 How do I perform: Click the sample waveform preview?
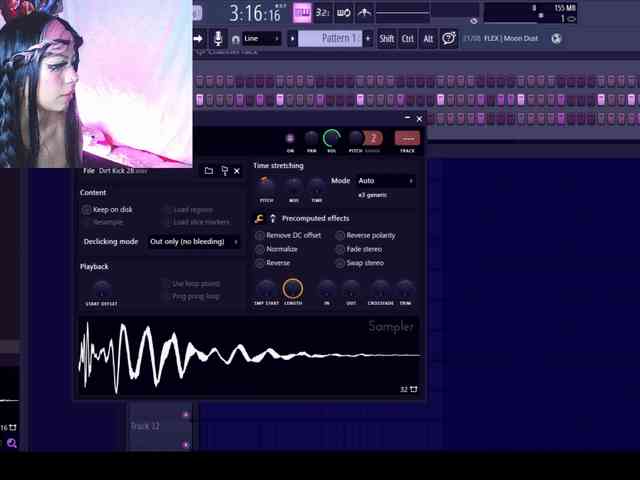coord(248,355)
